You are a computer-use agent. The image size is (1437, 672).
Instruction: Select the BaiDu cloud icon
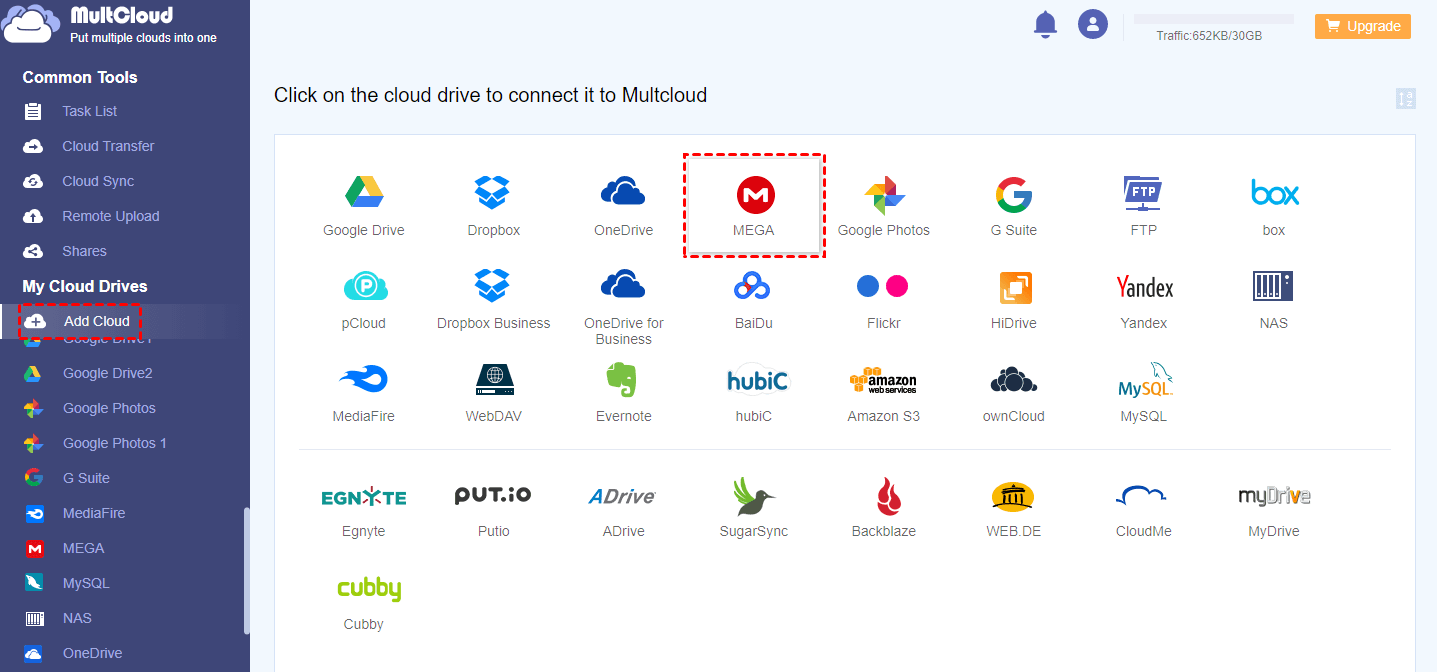[x=754, y=287]
